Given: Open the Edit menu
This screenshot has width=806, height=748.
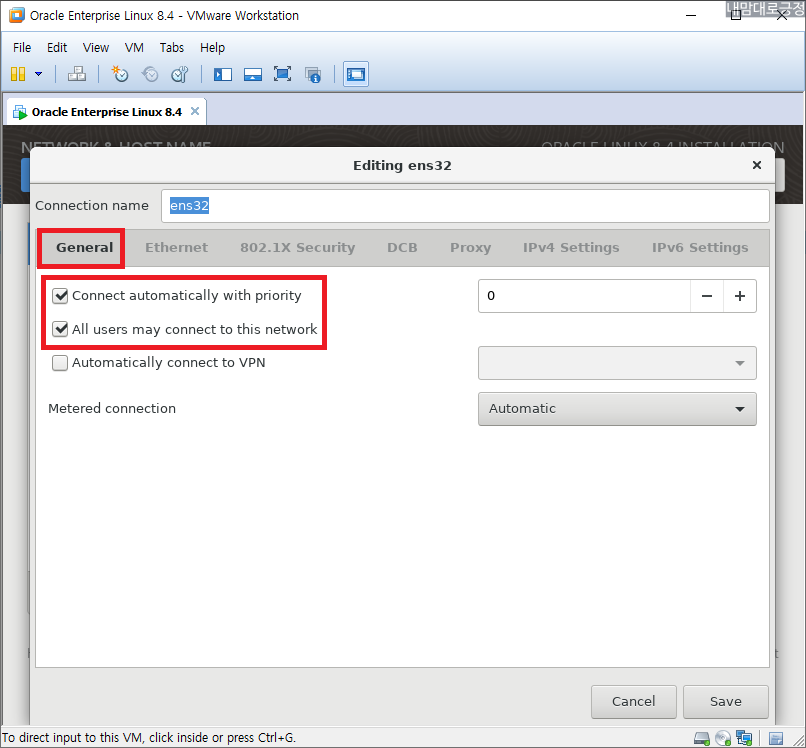Looking at the screenshot, I should click(57, 48).
